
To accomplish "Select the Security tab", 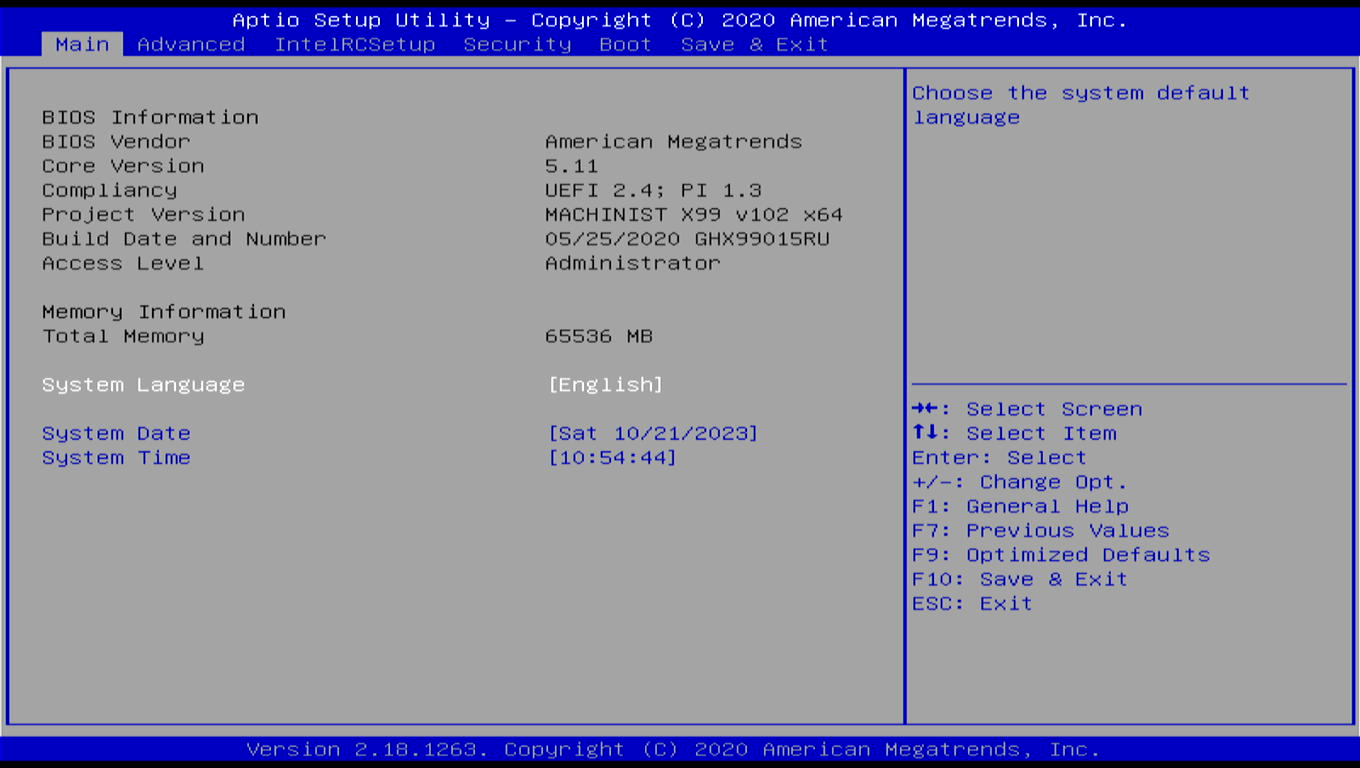I will click(x=517, y=44).
